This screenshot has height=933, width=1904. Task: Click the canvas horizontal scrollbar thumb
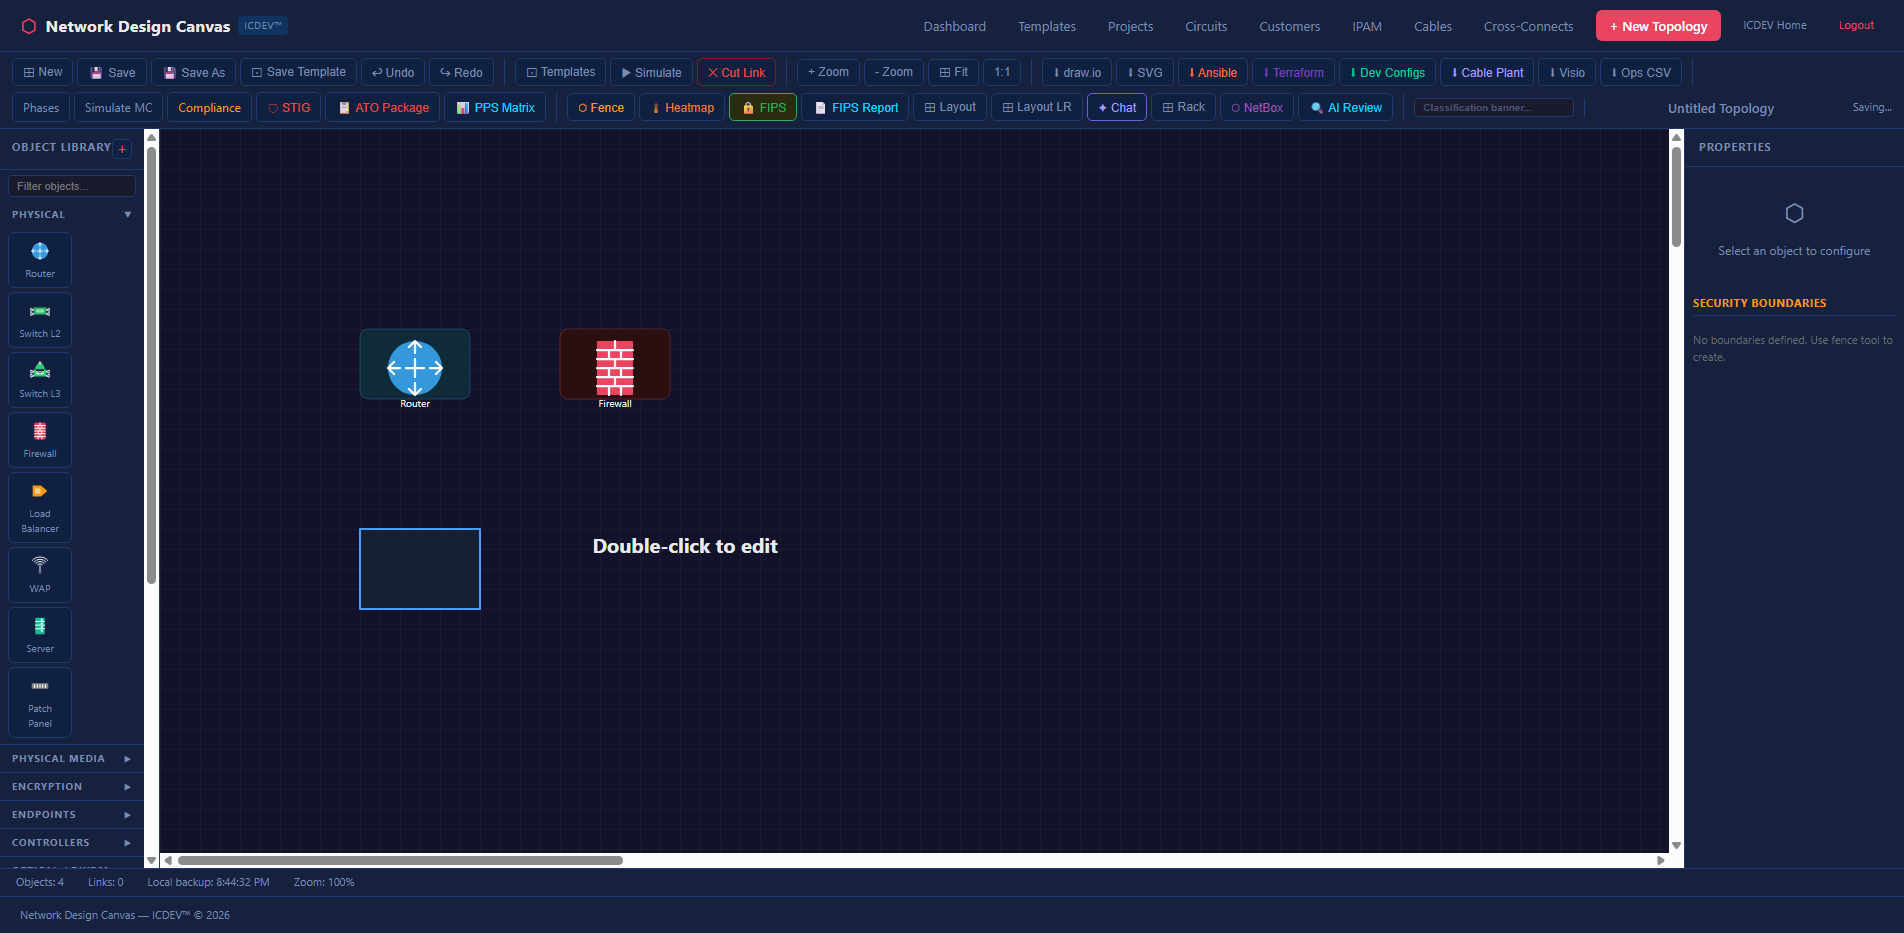point(400,860)
